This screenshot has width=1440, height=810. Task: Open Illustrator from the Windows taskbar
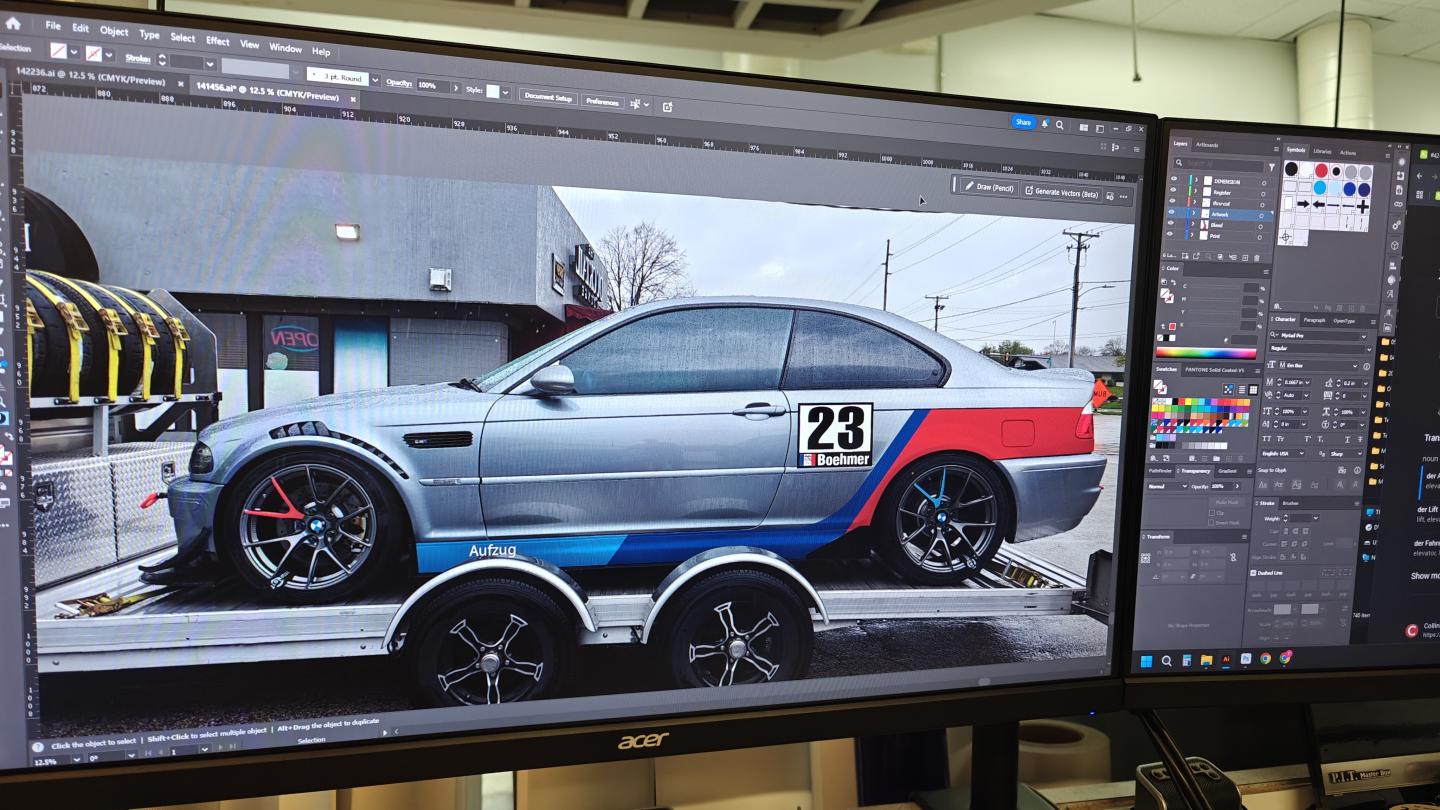1226,659
